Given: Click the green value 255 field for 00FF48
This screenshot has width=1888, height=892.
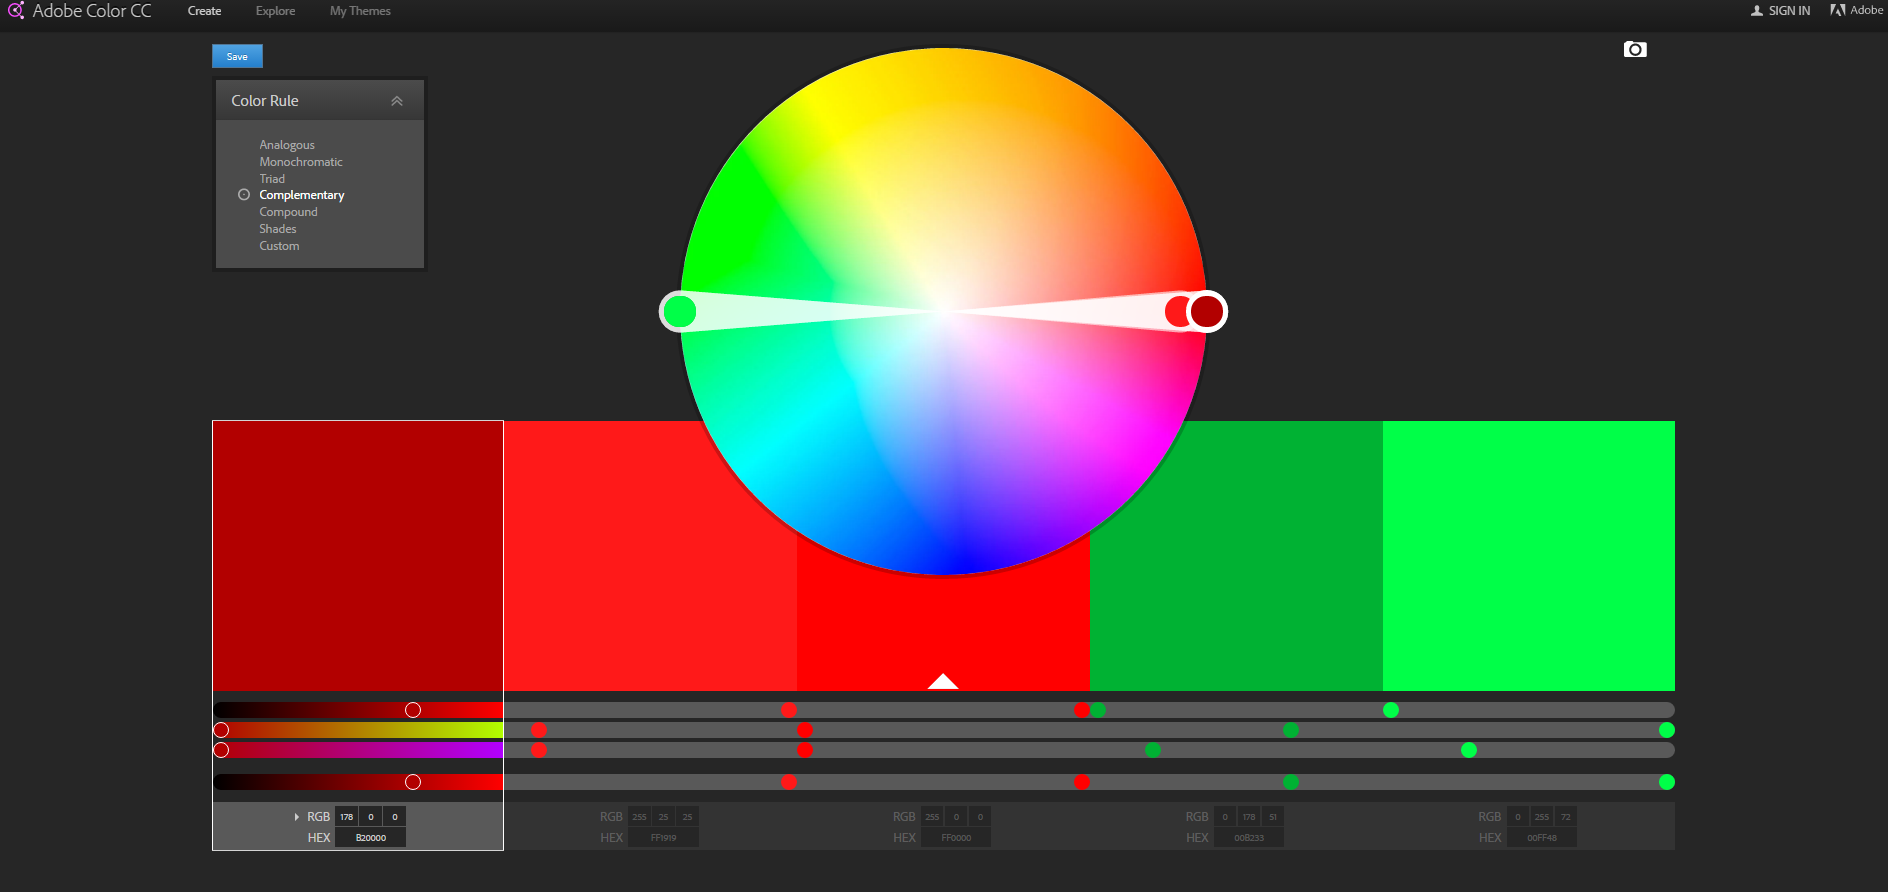Looking at the screenshot, I should point(1542,817).
